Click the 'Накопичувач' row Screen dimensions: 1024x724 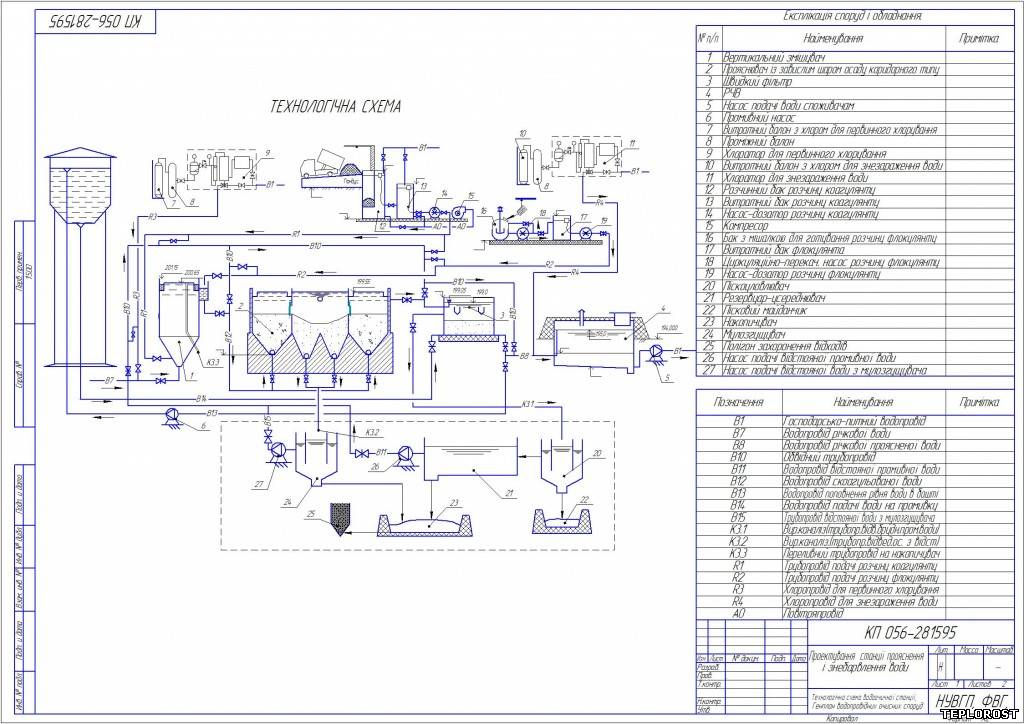857,323
